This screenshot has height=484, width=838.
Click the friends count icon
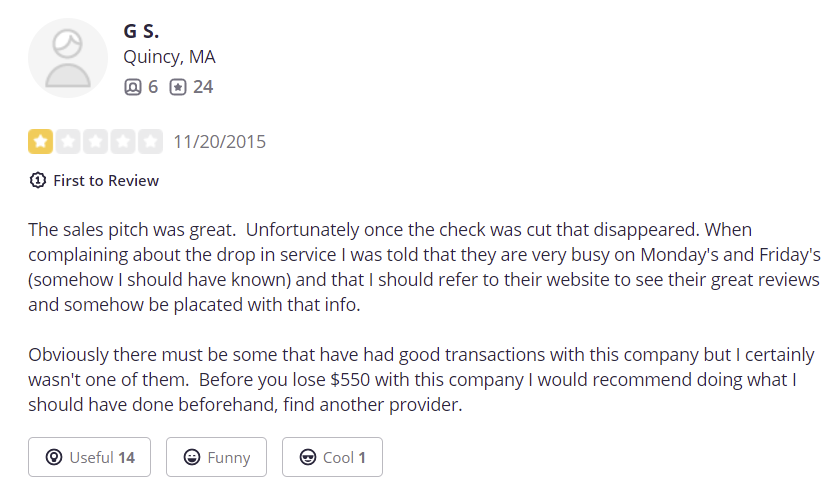point(133,87)
